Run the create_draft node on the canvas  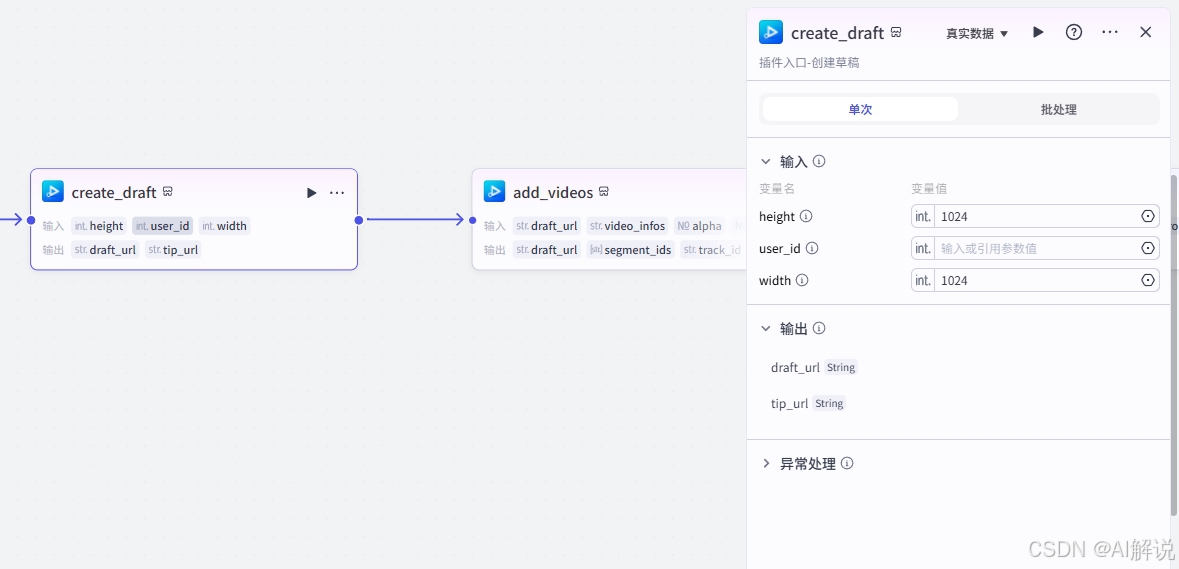[x=311, y=193]
